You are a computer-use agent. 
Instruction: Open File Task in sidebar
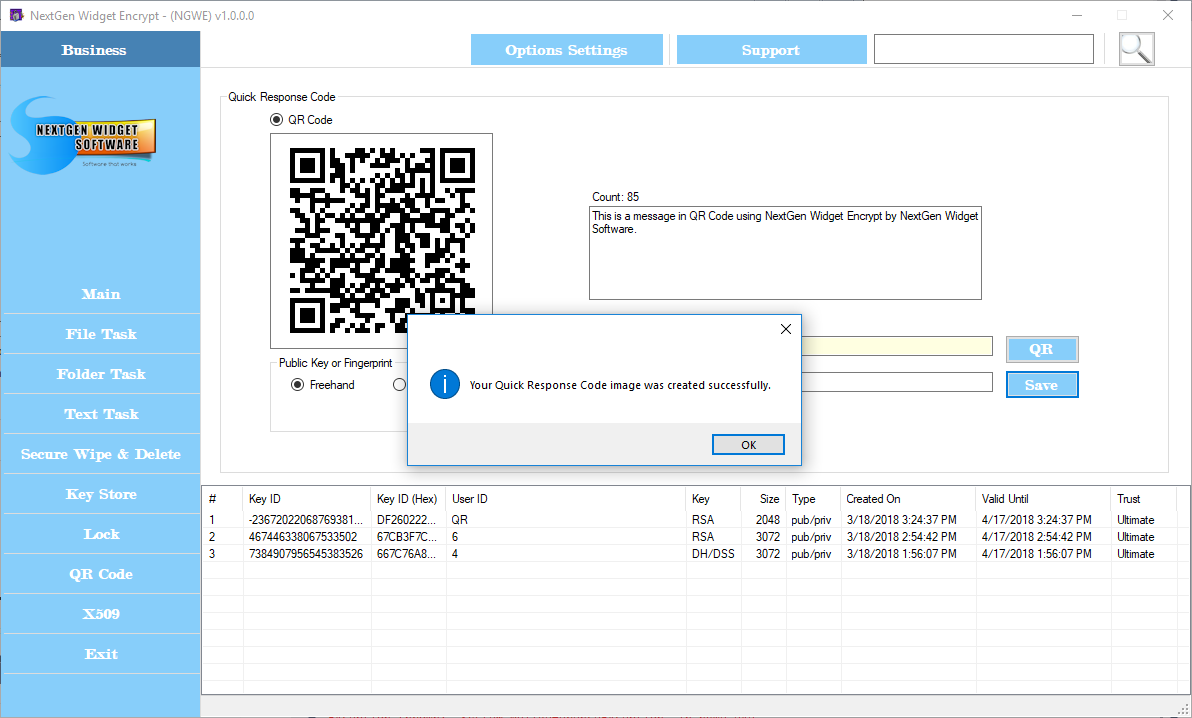coord(101,334)
